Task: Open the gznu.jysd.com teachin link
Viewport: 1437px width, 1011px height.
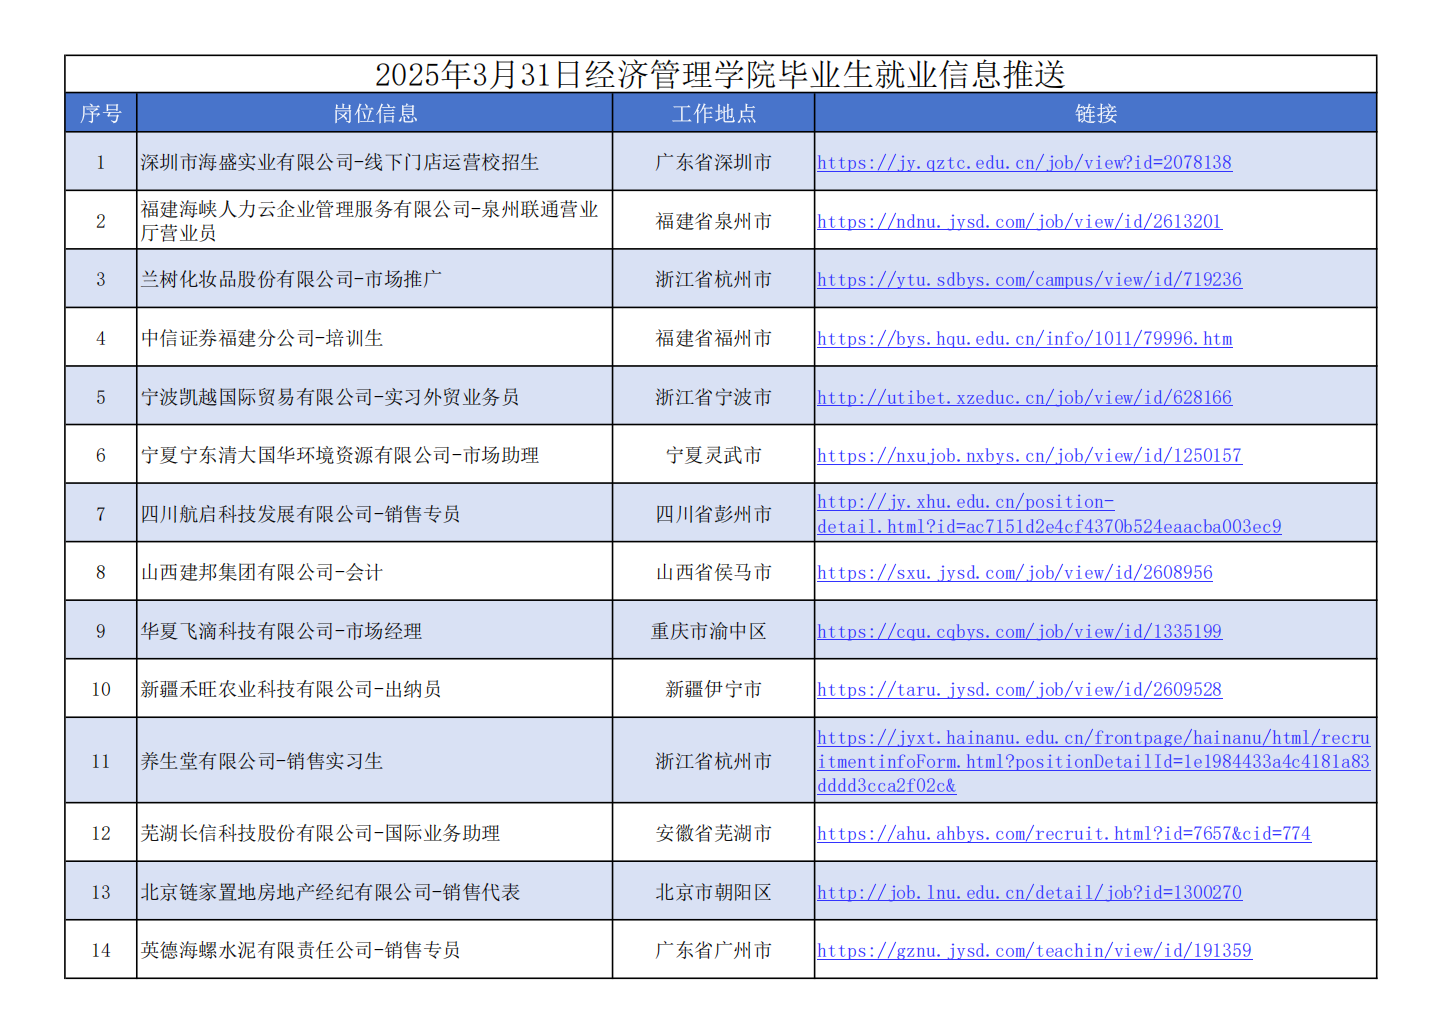Action: click(1034, 951)
